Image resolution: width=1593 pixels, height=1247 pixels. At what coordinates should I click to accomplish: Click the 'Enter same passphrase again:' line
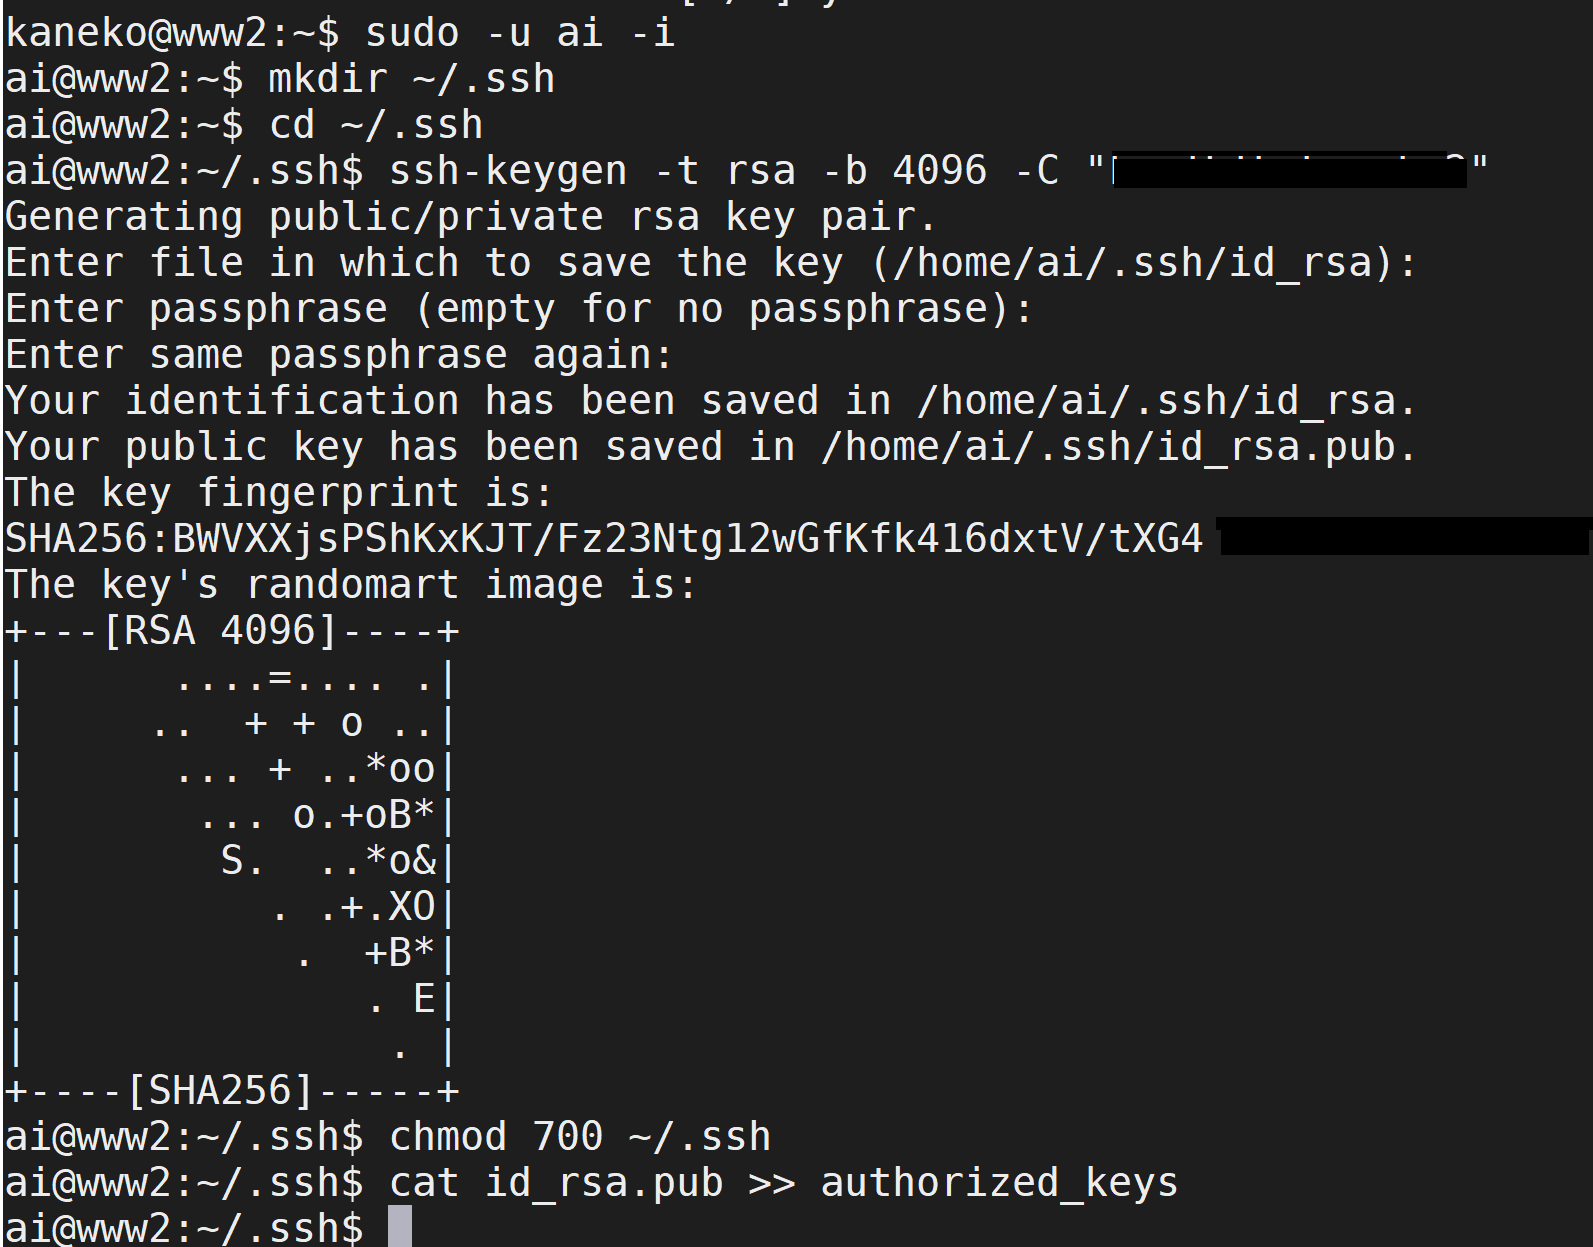[338, 355]
